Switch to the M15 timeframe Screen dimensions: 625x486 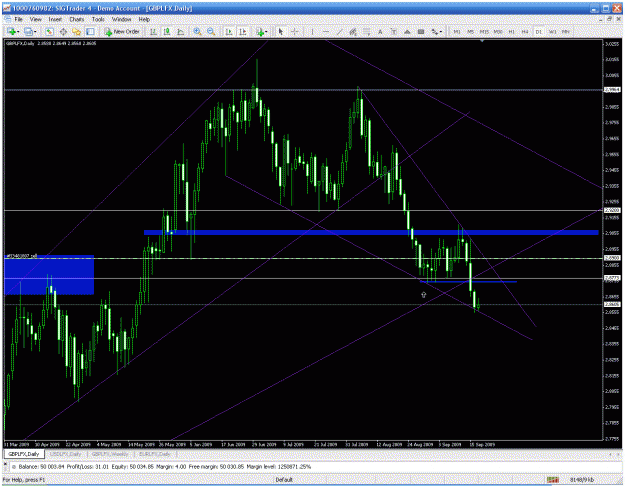pos(484,31)
